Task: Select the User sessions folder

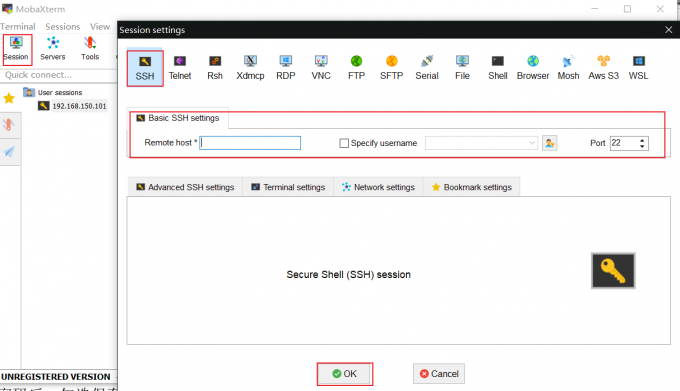Action: [x=53, y=92]
